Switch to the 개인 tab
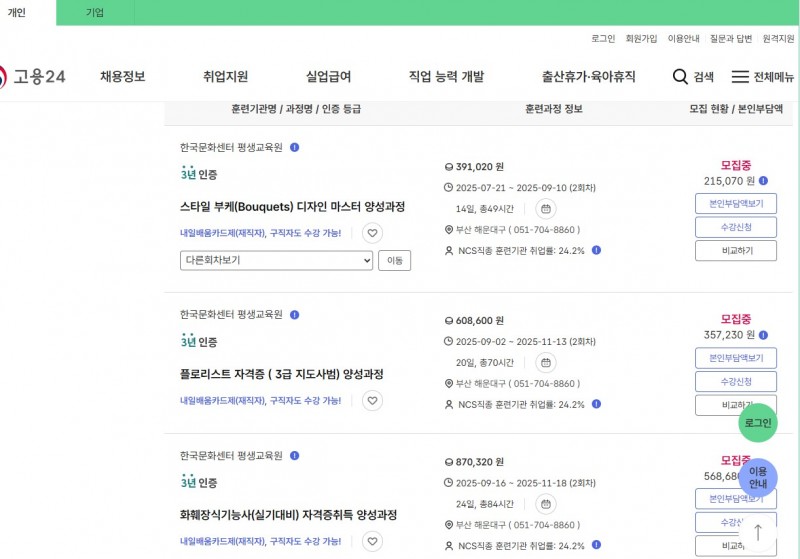Image resolution: width=800 pixels, height=559 pixels. (x=16, y=12)
